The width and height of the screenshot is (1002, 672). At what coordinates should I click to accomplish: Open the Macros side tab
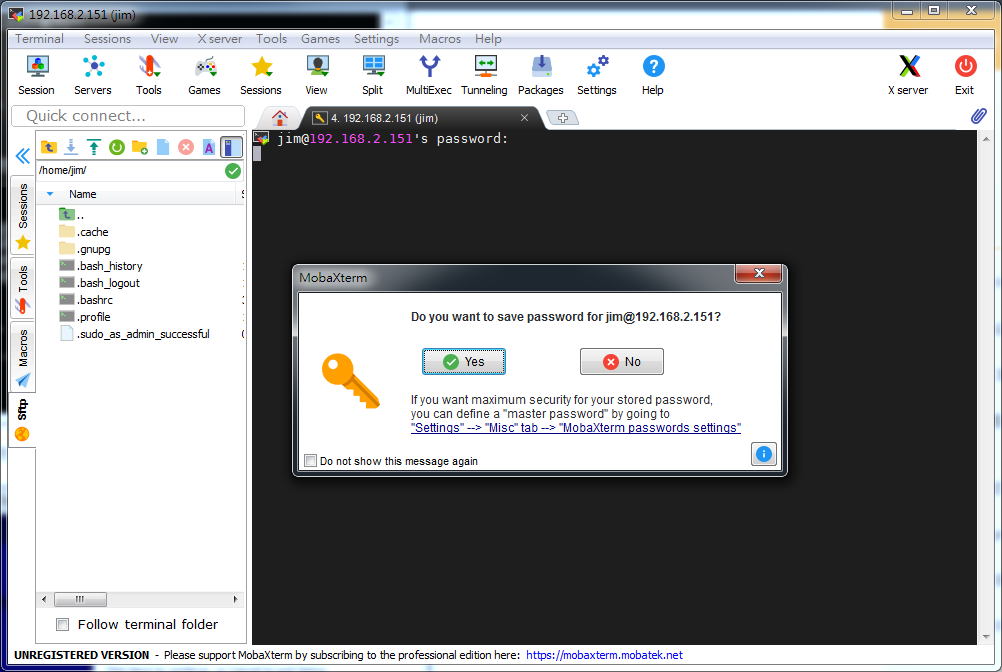click(x=23, y=356)
